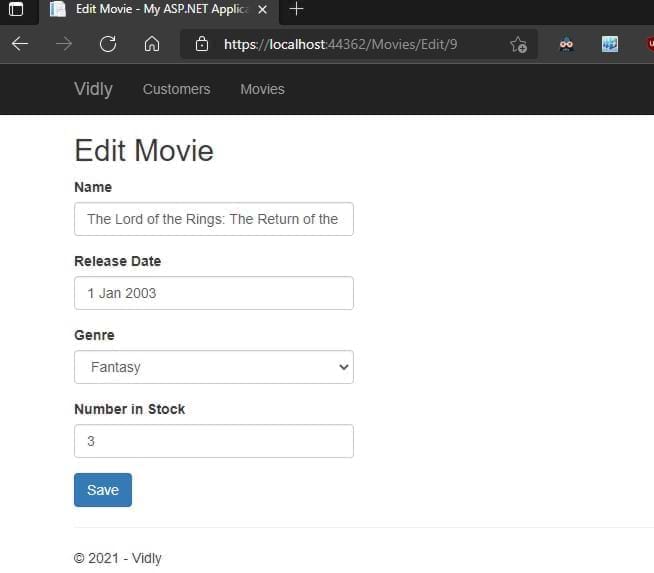Click the Release Date input field
Viewport: 654px width, 573px height.
coord(214,293)
